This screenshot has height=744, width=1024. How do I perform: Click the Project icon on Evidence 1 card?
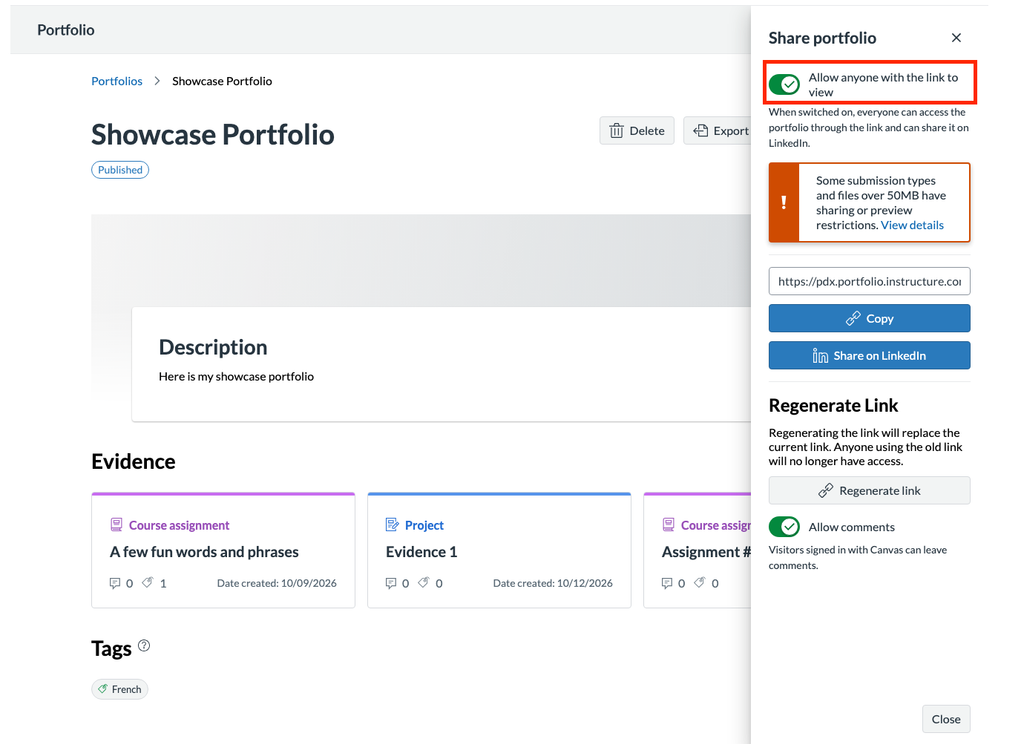[392, 525]
